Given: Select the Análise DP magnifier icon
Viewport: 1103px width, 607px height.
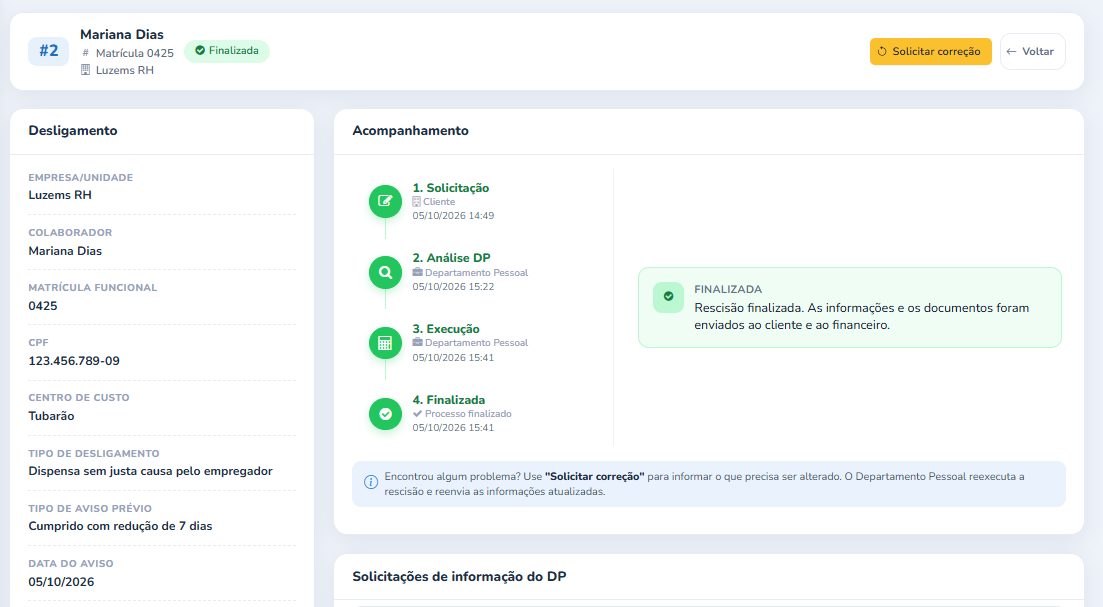Looking at the screenshot, I should click(x=385, y=272).
